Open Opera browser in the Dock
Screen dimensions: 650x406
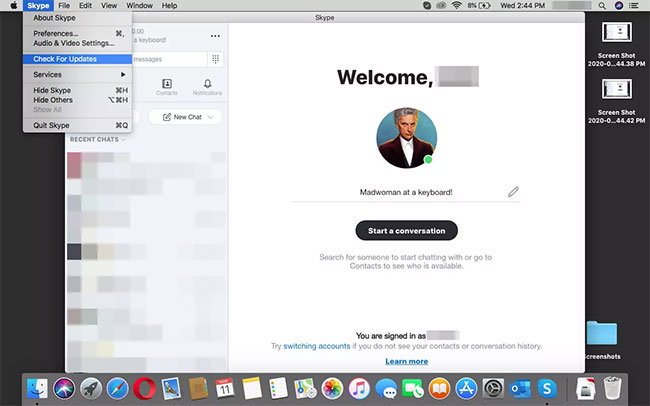[144, 389]
